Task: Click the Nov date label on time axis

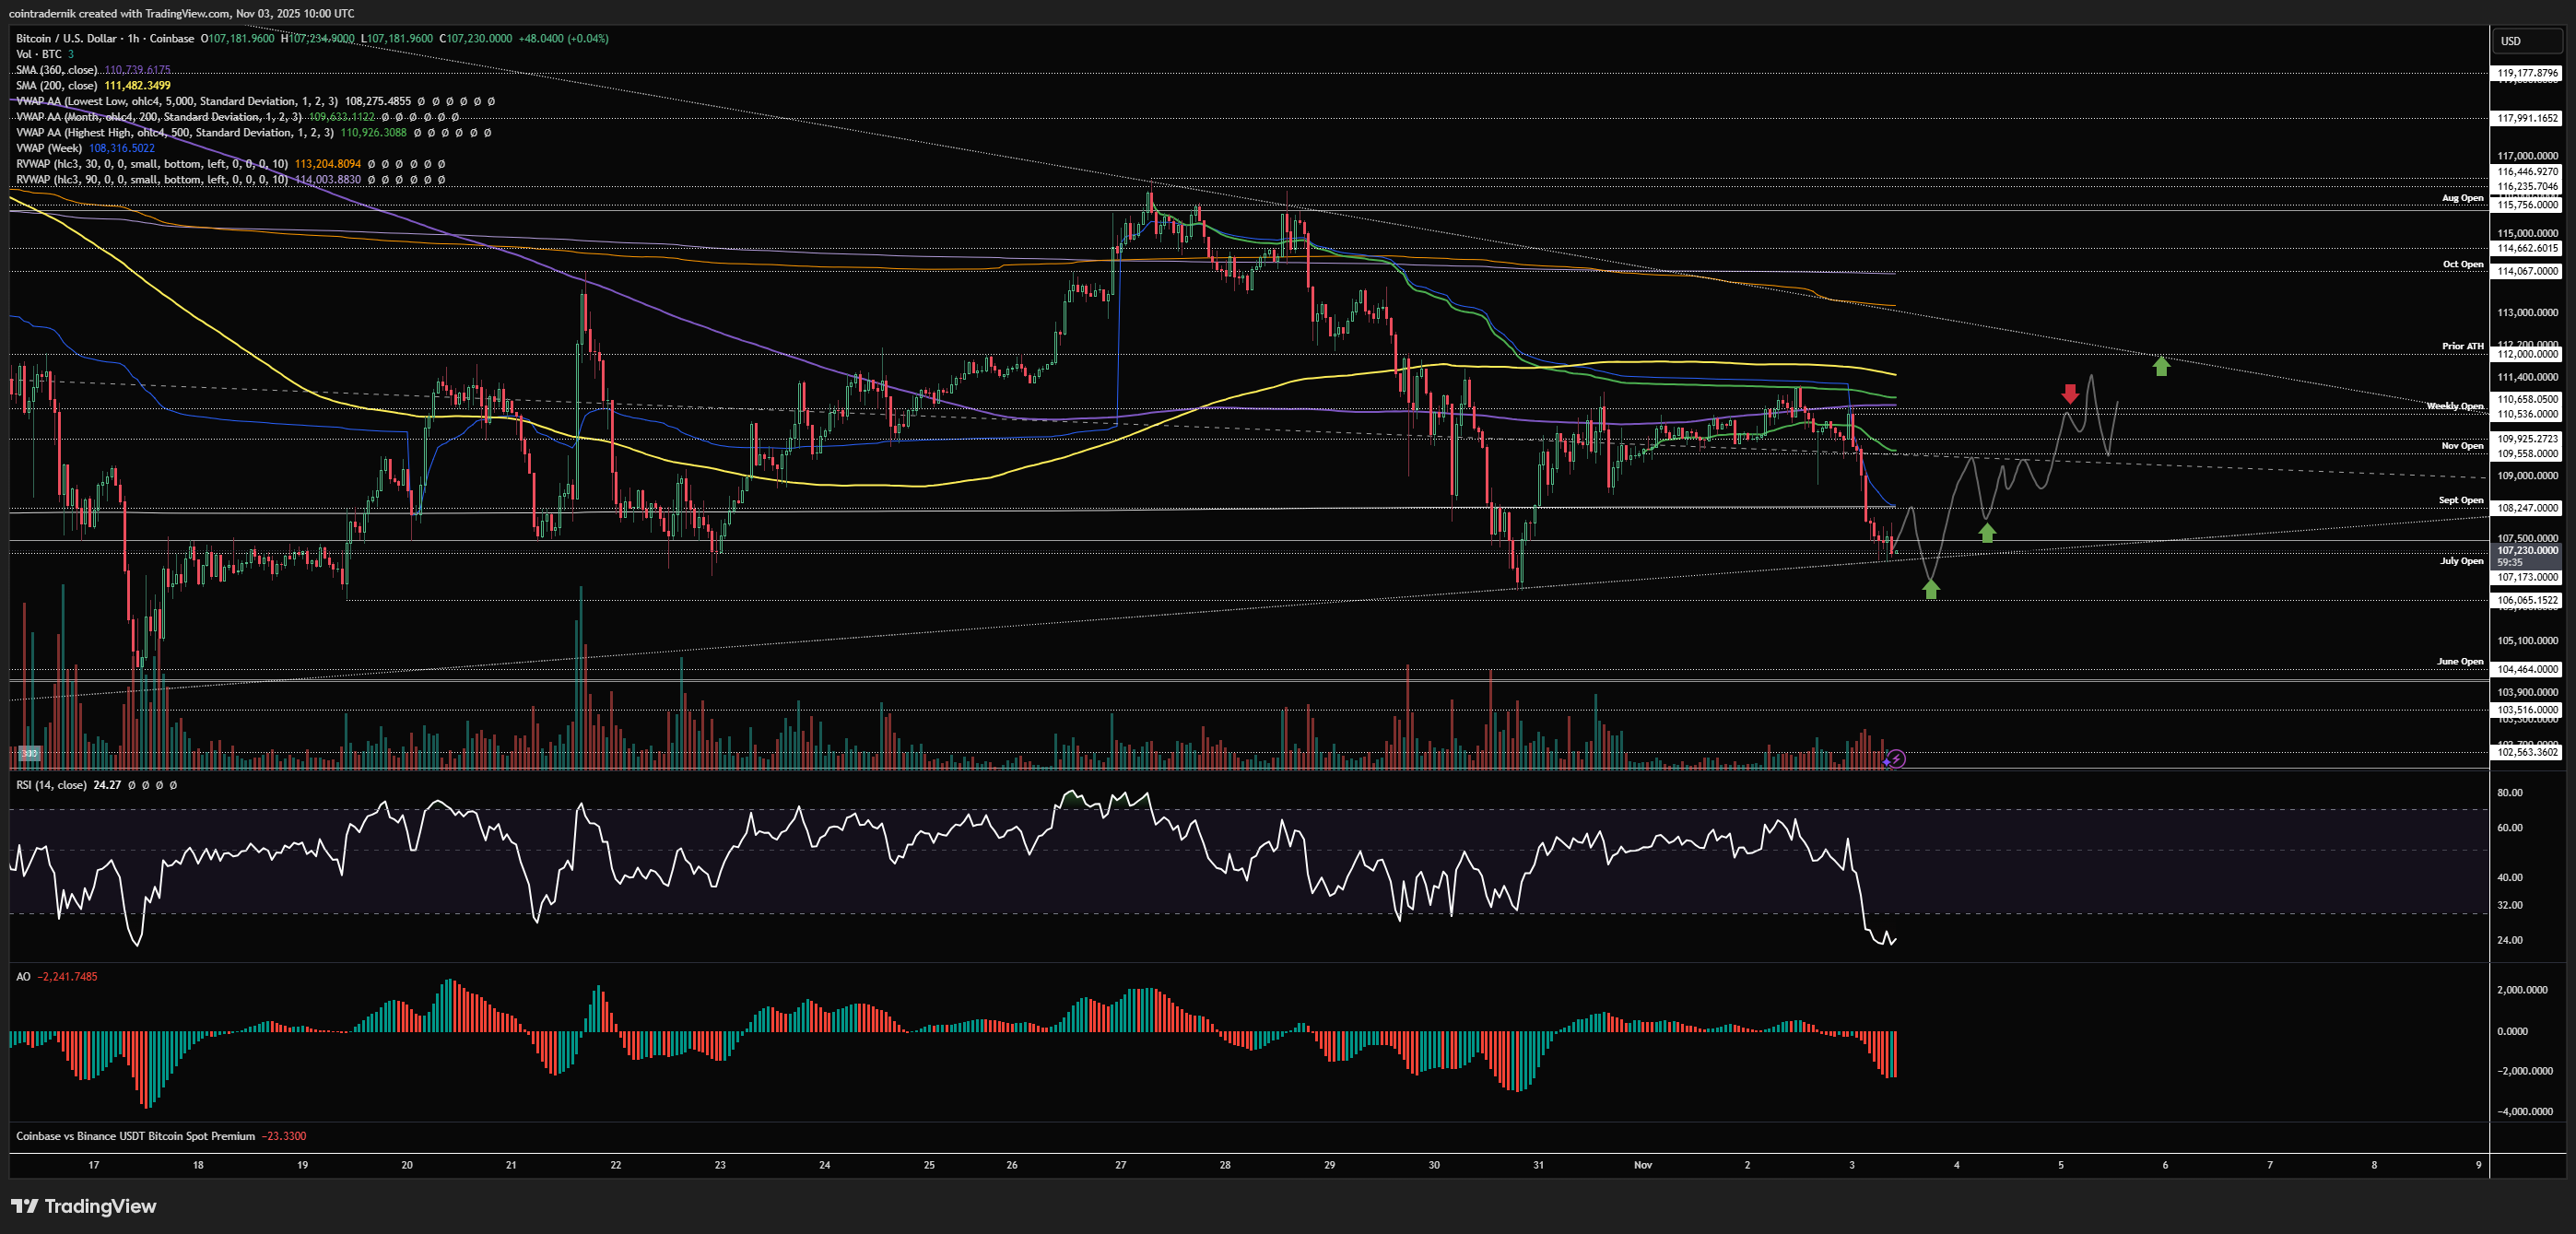Action: 1642,1165
